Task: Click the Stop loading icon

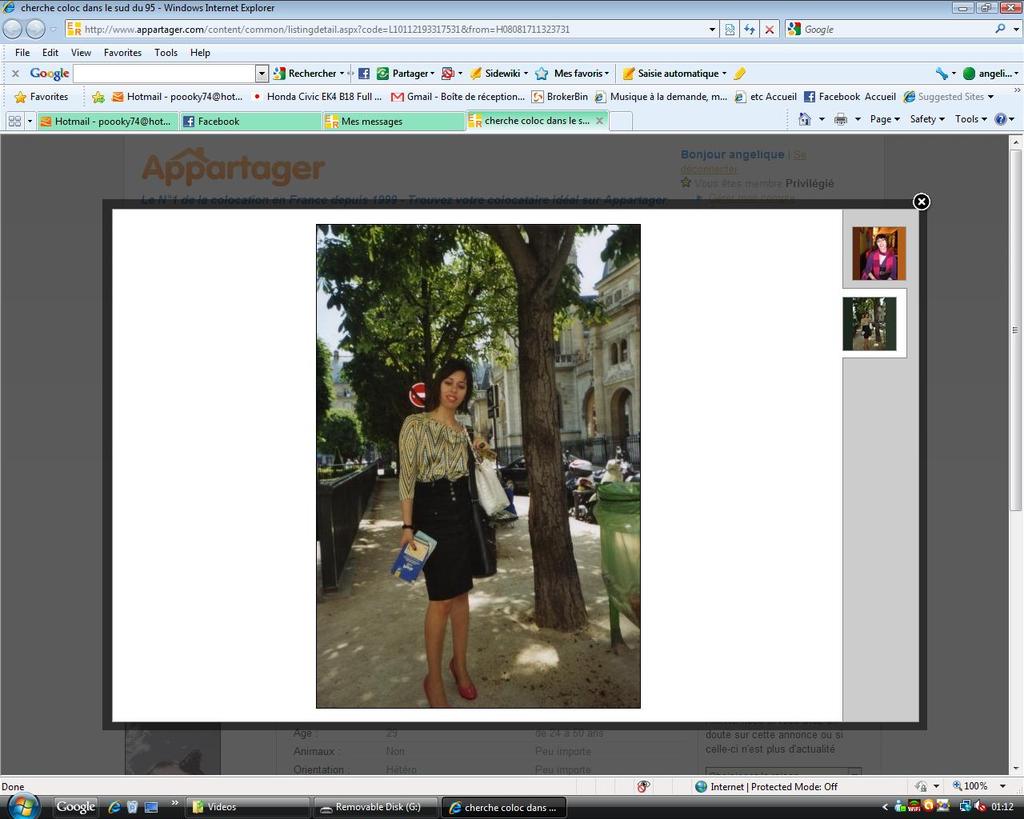Action: pos(769,29)
